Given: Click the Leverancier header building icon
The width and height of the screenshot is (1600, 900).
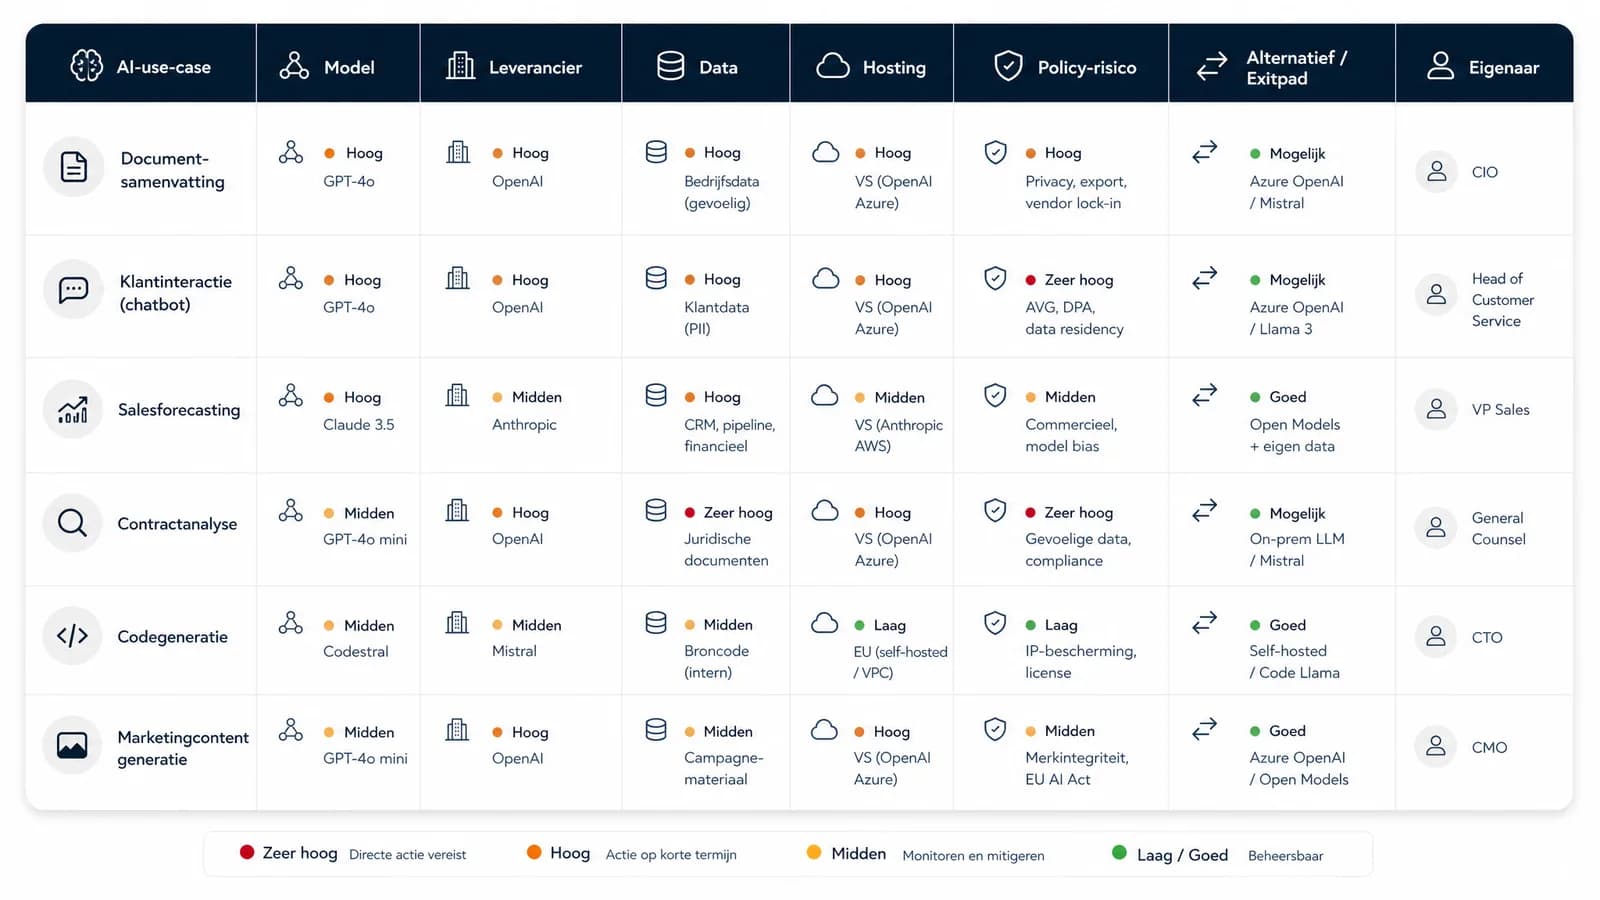Looking at the screenshot, I should [460, 66].
